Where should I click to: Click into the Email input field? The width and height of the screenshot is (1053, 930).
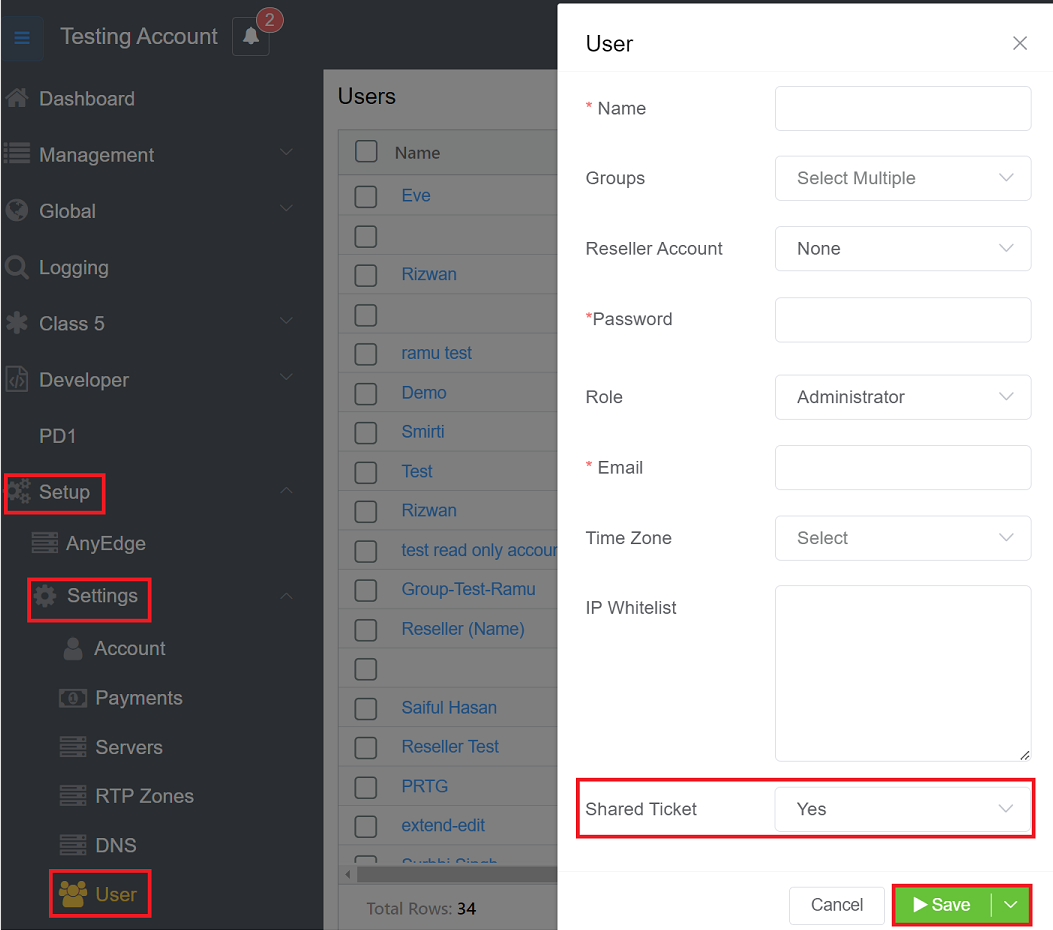click(x=902, y=468)
